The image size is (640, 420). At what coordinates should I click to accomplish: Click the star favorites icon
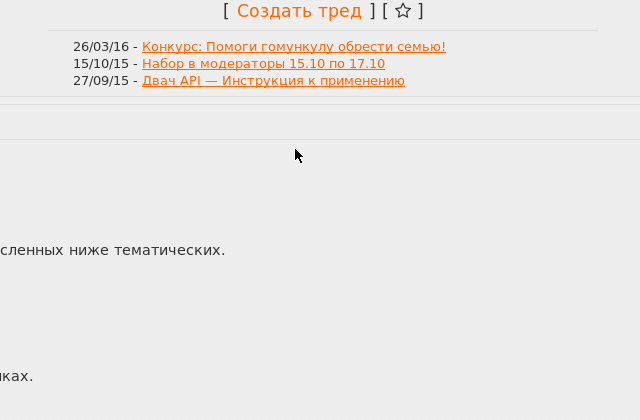point(403,11)
